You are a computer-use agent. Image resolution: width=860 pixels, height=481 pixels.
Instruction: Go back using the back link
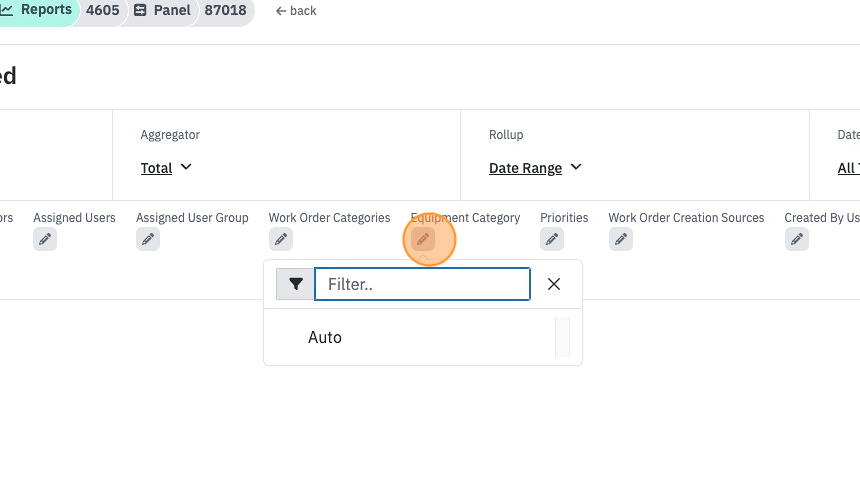pos(296,11)
